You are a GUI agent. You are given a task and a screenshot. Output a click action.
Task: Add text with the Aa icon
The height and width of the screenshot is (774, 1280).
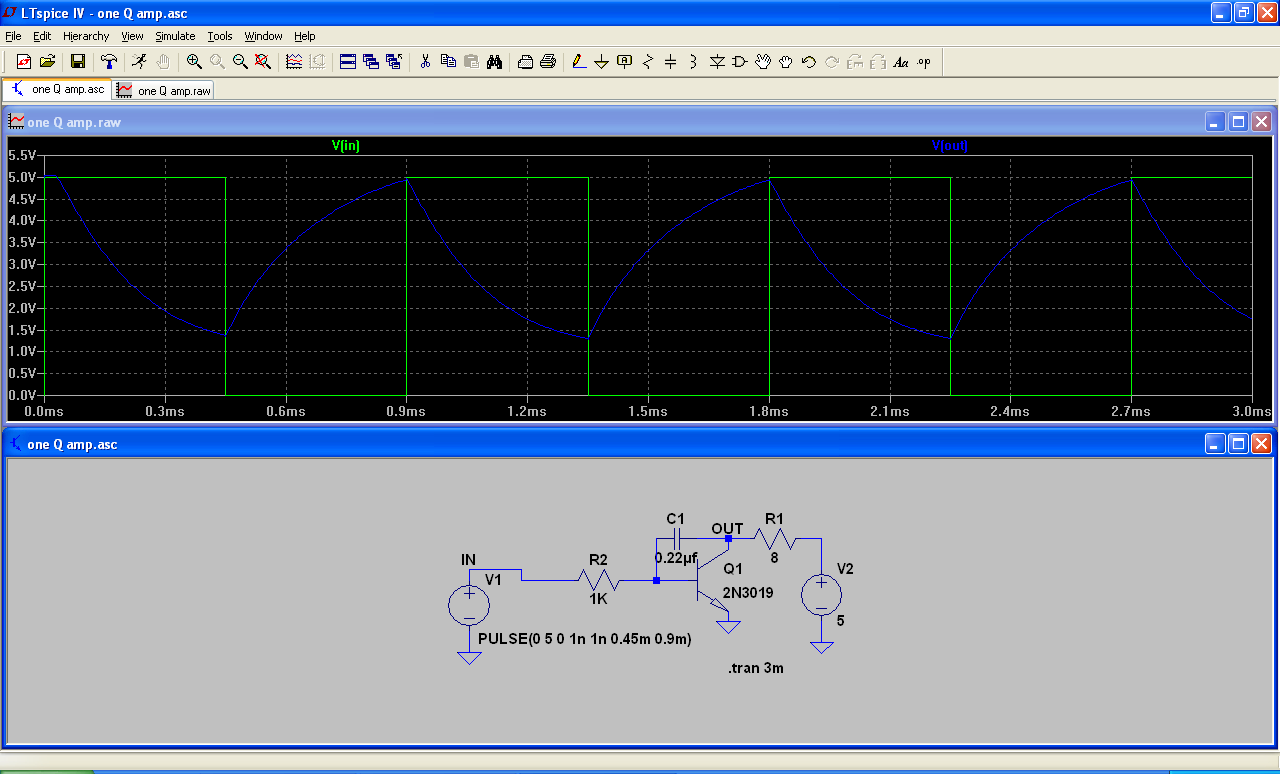pyautogui.click(x=901, y=62)
